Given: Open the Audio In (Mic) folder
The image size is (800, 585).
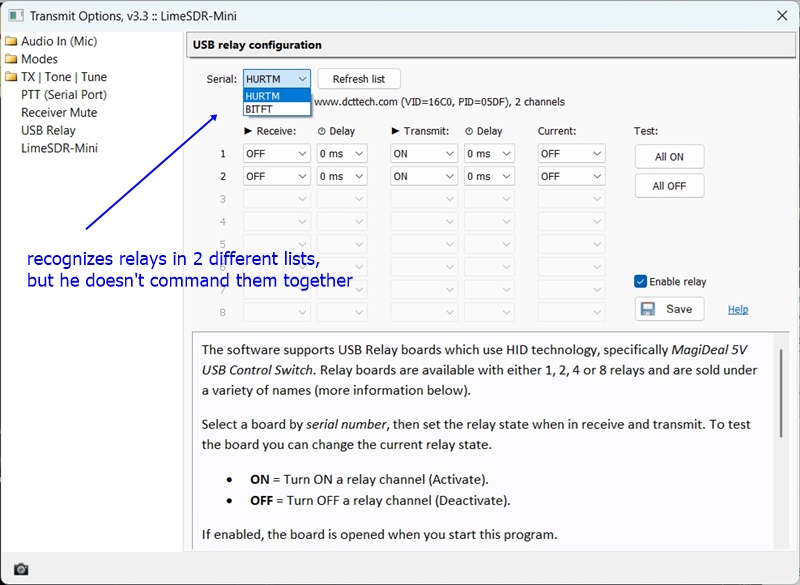Looking at the screenshot, I should [58, 41].
